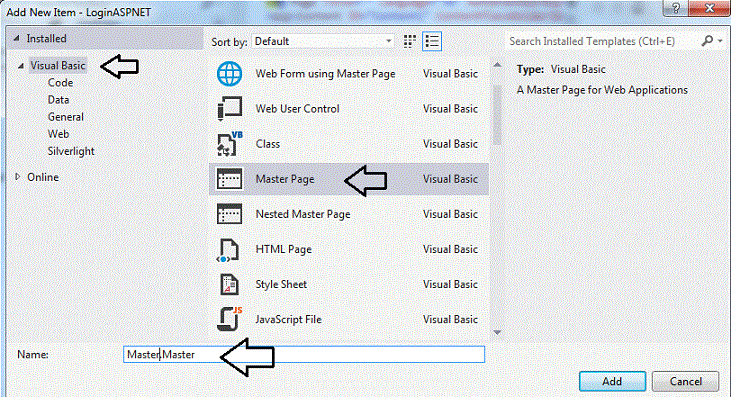Pick the Style Sheet template icon
731x397 pixels.
click(229, 284)
